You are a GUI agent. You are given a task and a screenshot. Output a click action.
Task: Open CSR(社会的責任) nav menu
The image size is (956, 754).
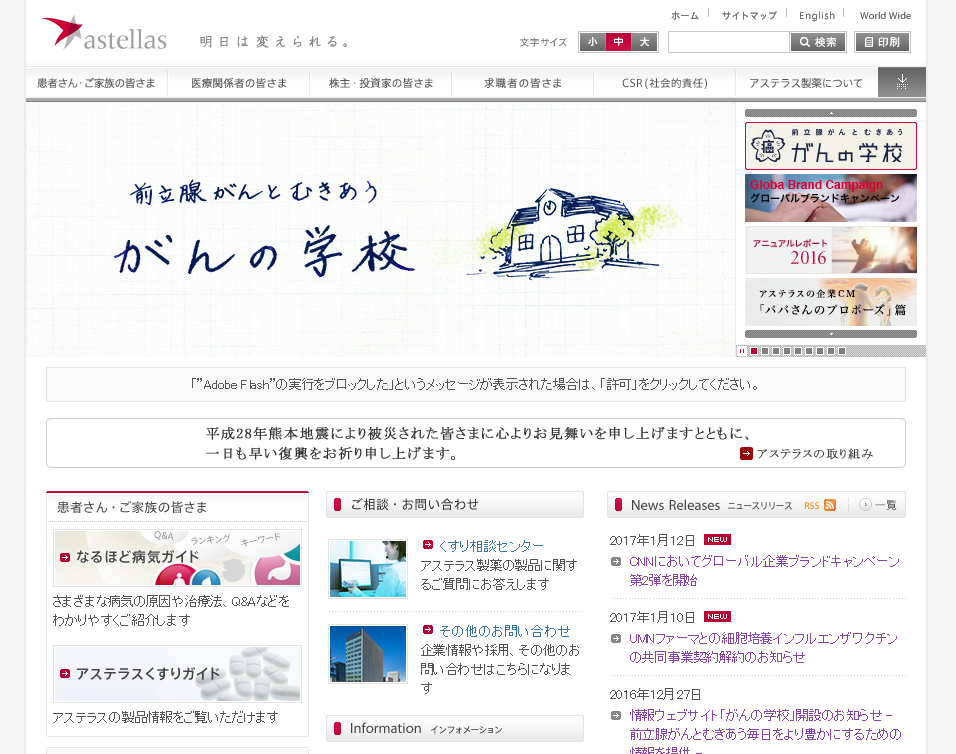[665, 83]
